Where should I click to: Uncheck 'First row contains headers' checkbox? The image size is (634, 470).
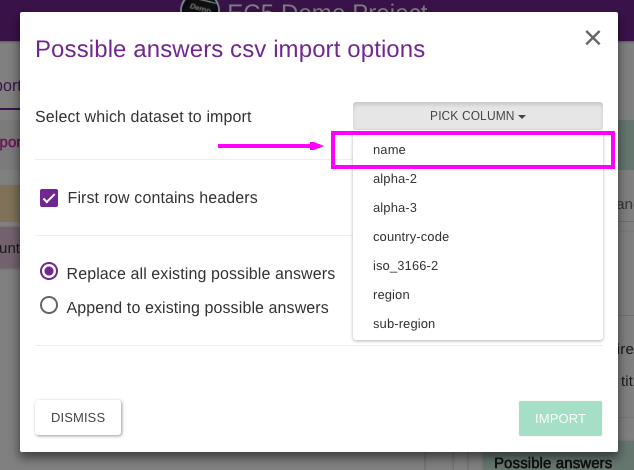(49, 198)
